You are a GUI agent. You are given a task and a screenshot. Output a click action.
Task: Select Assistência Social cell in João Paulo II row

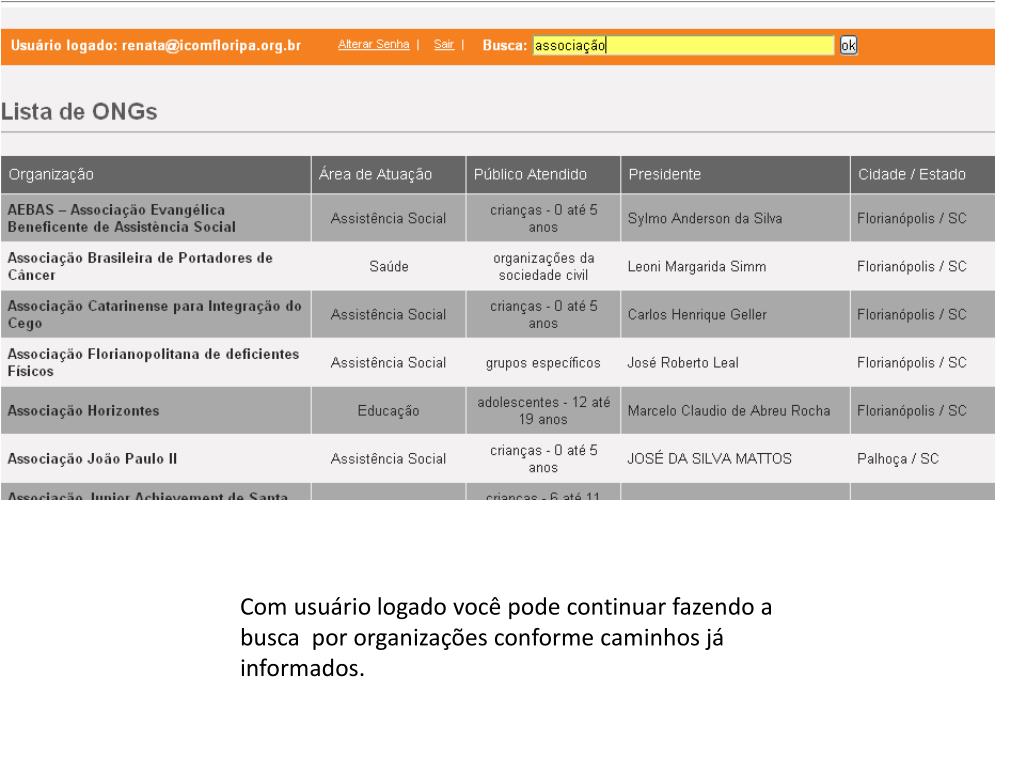pos(388,458)
